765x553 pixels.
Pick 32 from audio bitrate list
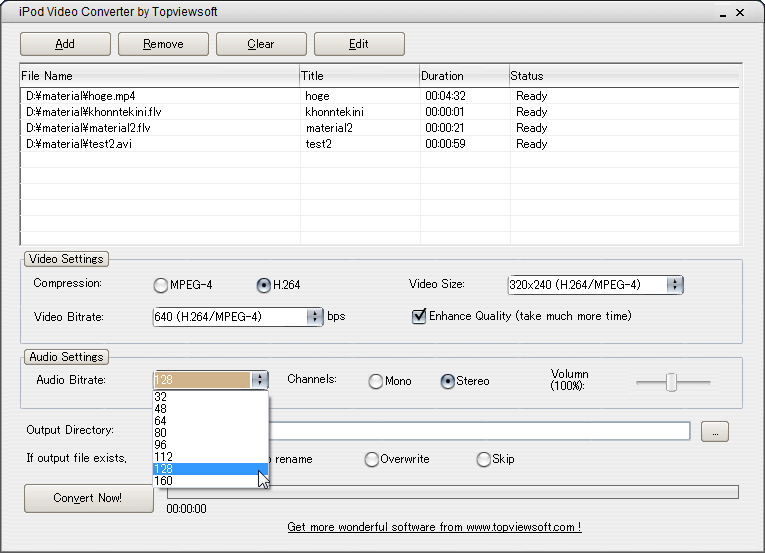pos(211,397)
